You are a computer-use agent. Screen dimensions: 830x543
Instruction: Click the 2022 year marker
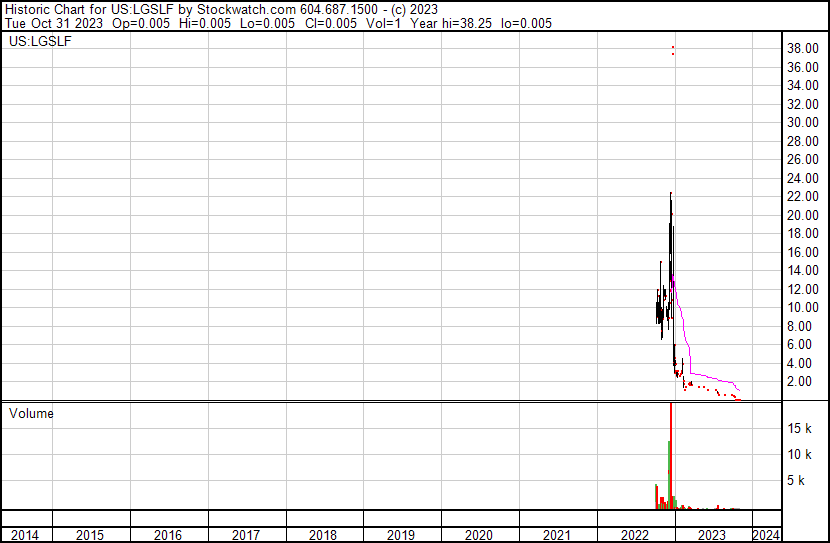click(635, 535)
